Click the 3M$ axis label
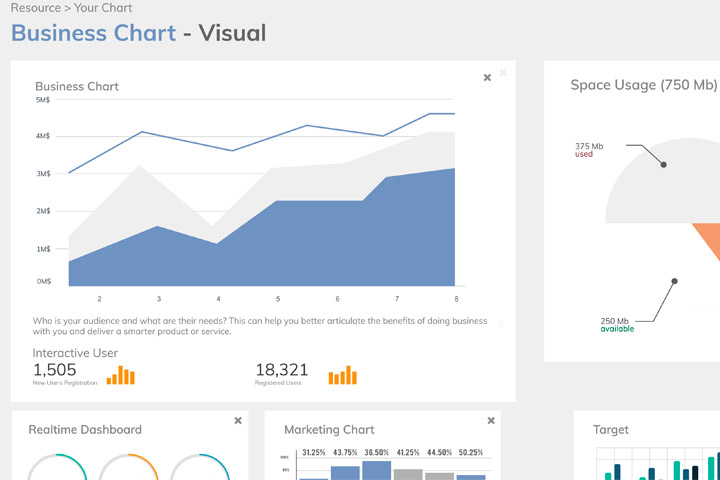720x480 pixels. click(44, 174)
